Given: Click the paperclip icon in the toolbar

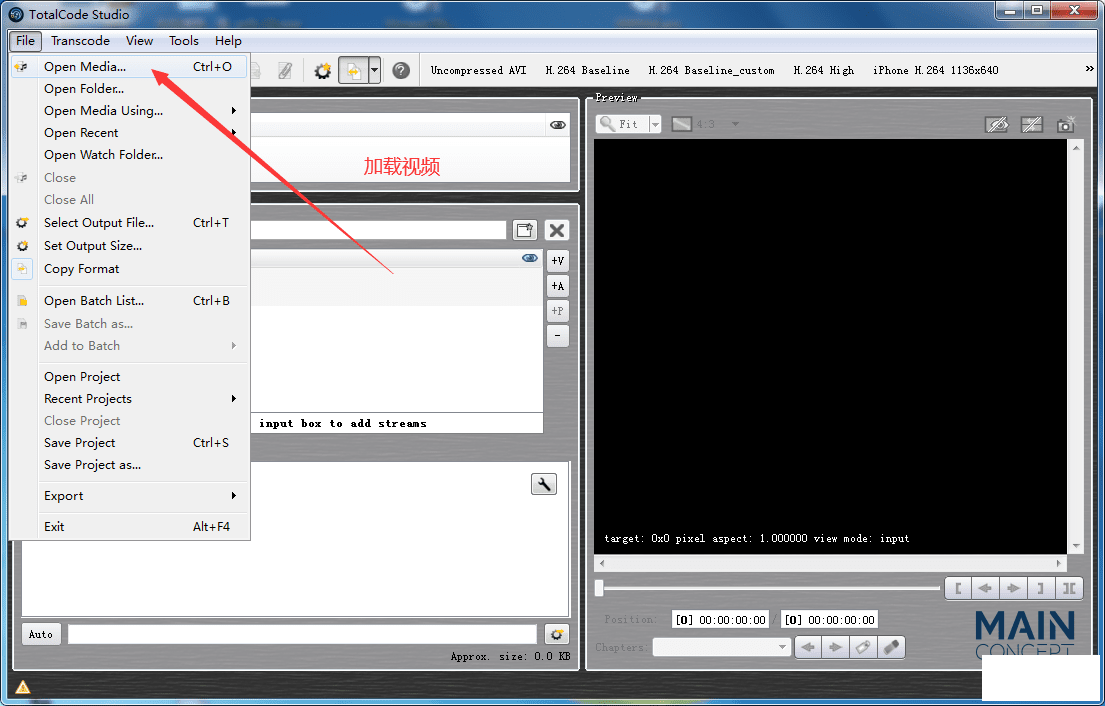Looking at the screenshot, I should tap(285, 70).
